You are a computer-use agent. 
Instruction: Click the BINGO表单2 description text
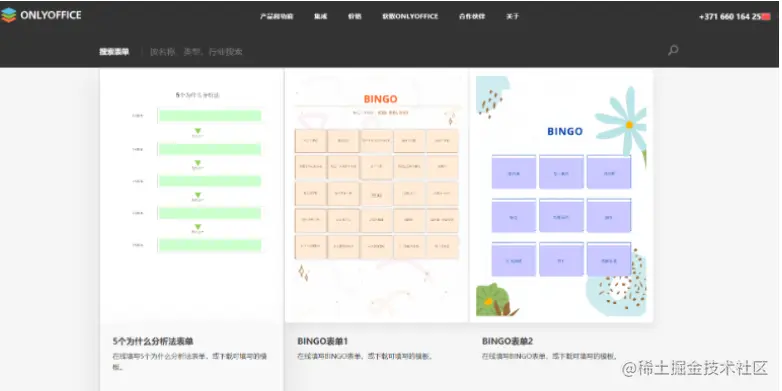coord(551,357)
